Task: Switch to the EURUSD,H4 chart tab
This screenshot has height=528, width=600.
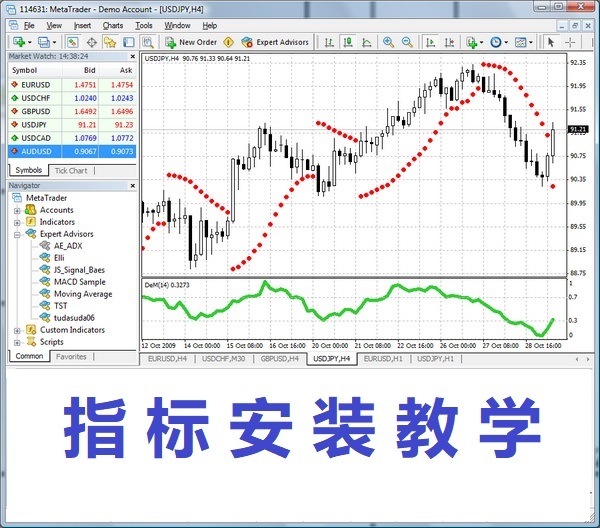Action: tap(167, 359)
